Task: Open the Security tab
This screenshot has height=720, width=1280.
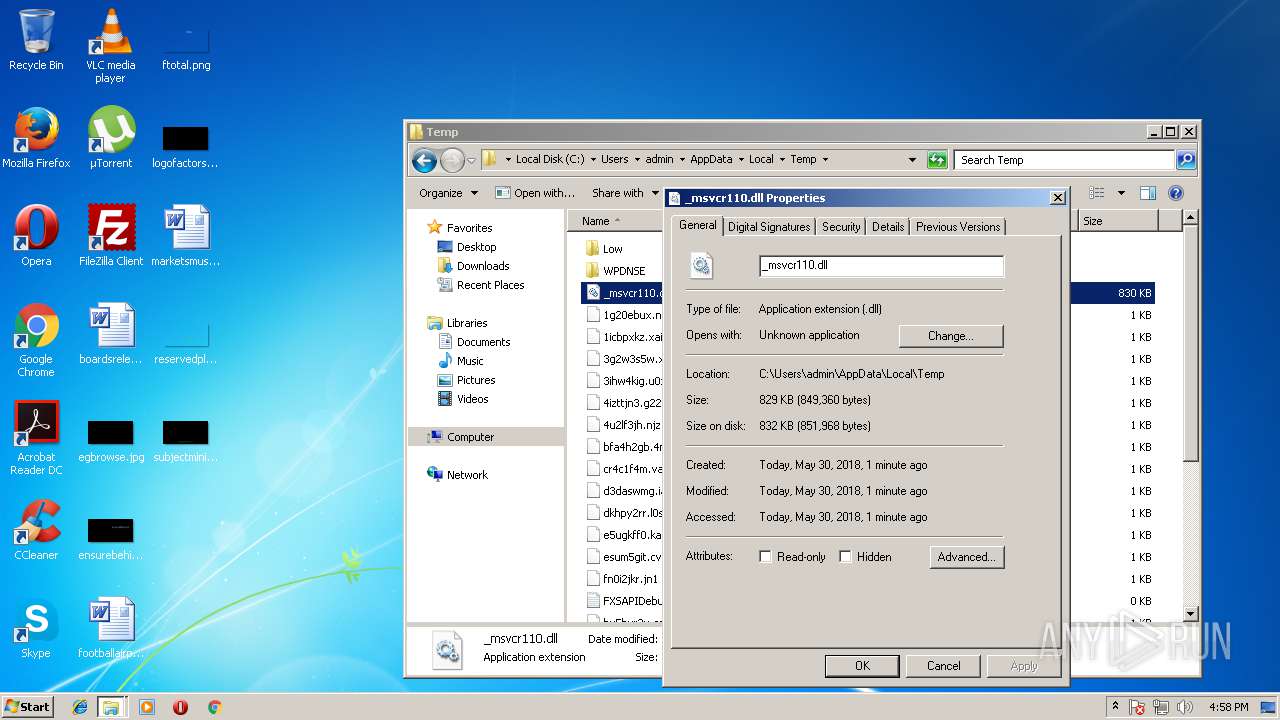Action: [x=841, y=227]
